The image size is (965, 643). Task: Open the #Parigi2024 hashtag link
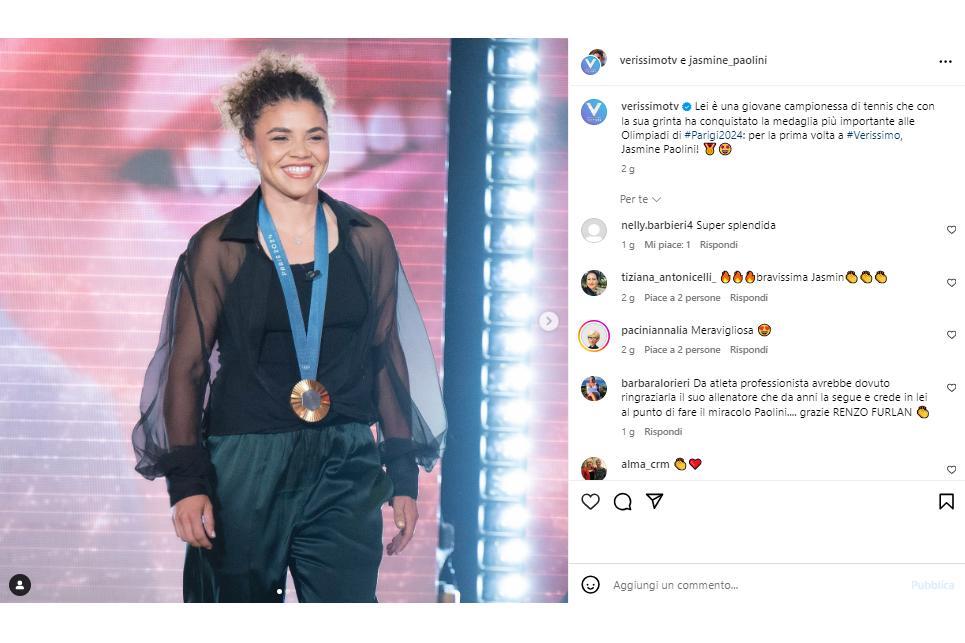pos(714,135)
